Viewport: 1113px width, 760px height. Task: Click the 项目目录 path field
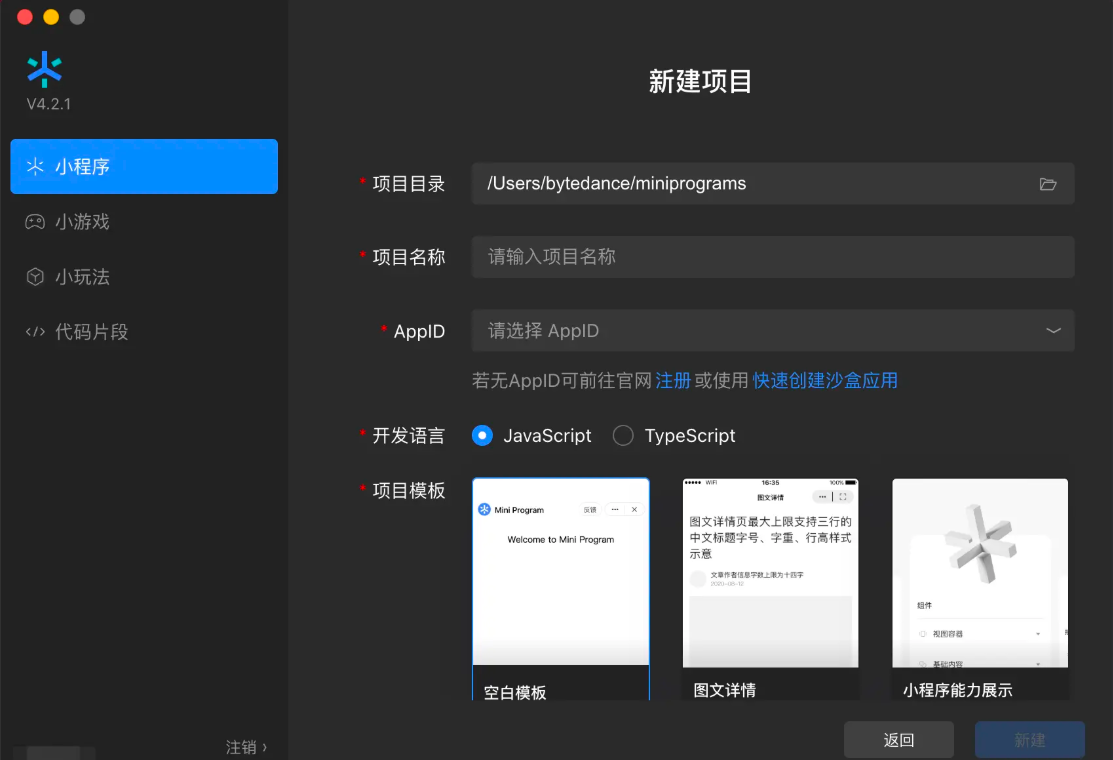coord(773,184)
